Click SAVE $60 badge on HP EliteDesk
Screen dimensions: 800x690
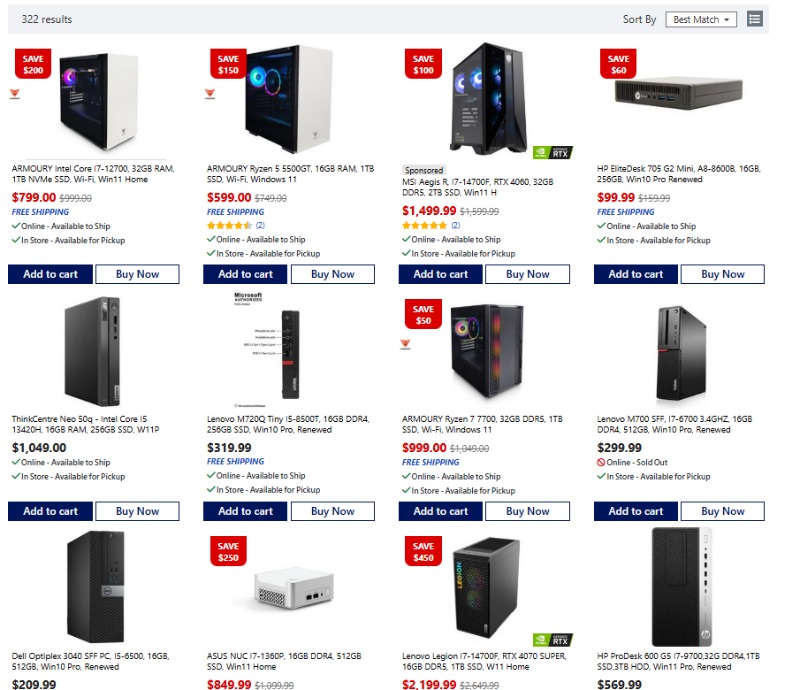point(618,64)
